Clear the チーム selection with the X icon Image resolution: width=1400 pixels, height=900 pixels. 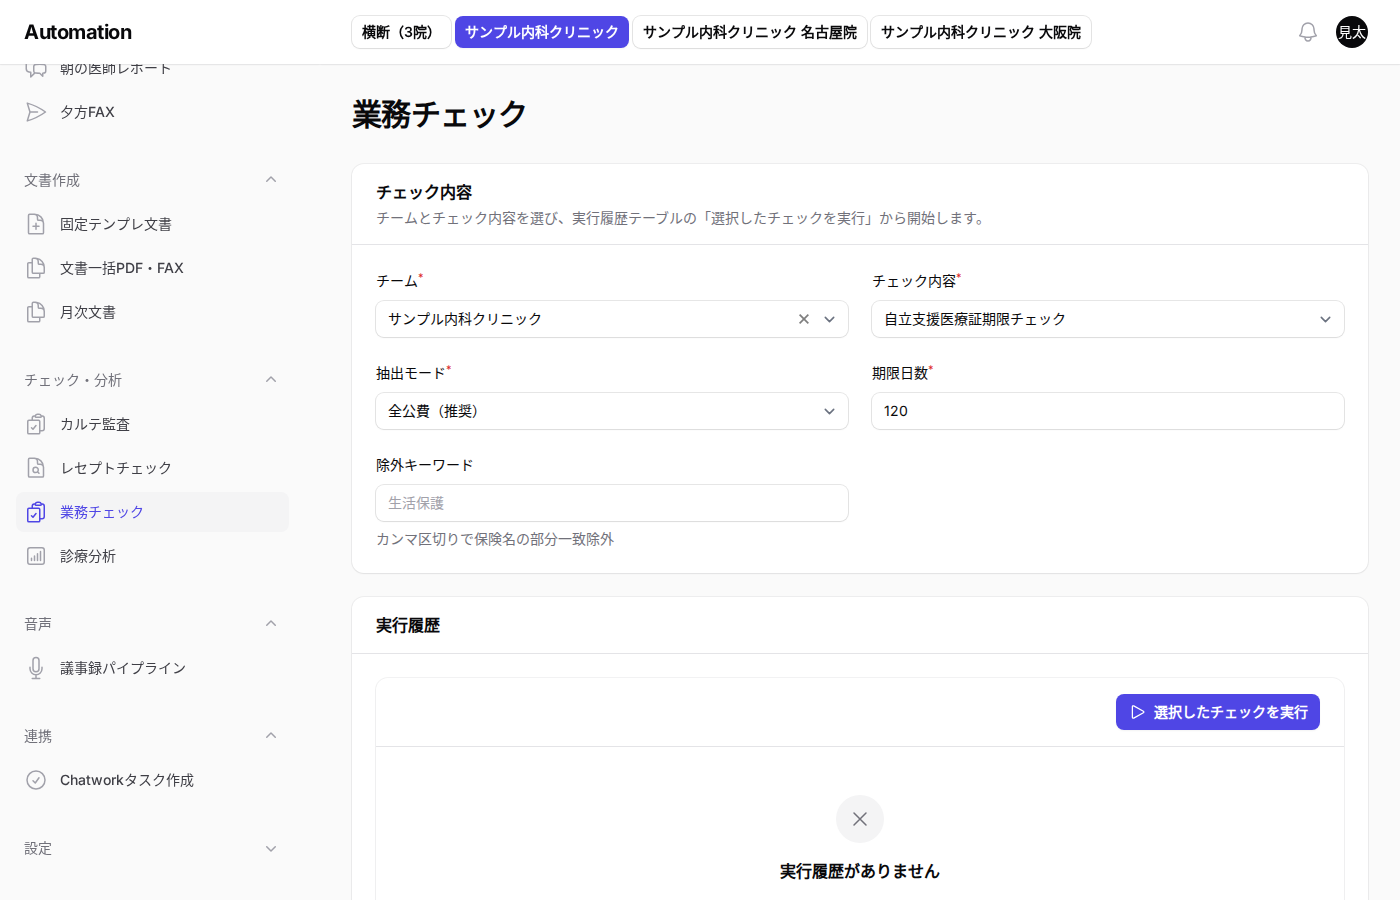point(804,319)
